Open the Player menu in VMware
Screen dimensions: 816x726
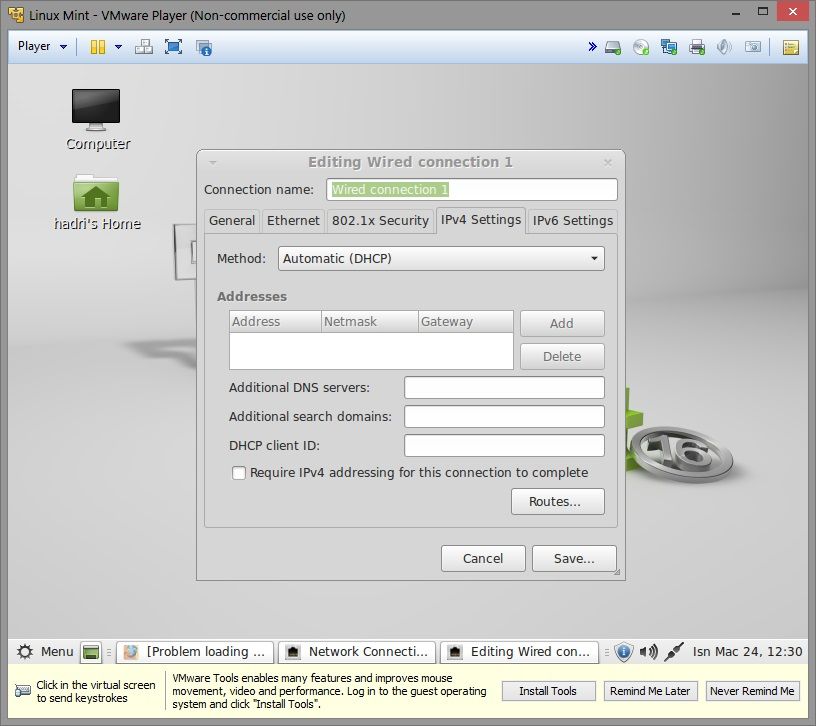pyautogui.click(x=42, y=46)
